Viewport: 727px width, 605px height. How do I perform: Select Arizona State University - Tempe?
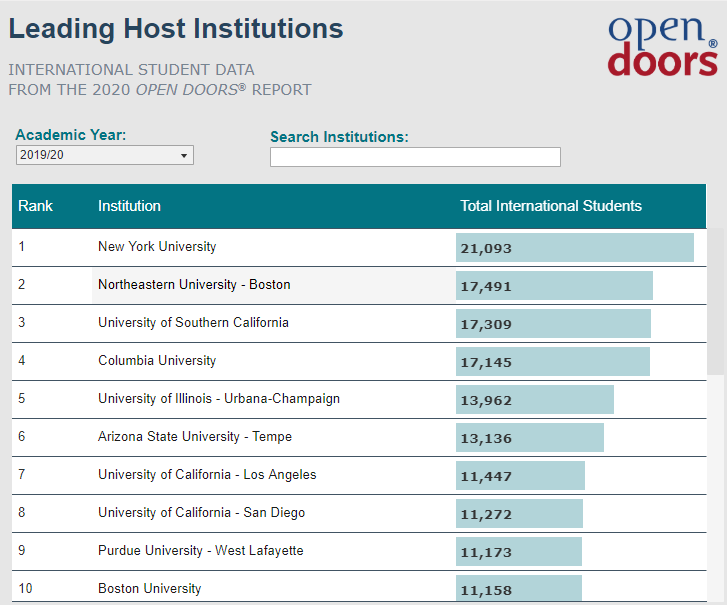point(195,437)
